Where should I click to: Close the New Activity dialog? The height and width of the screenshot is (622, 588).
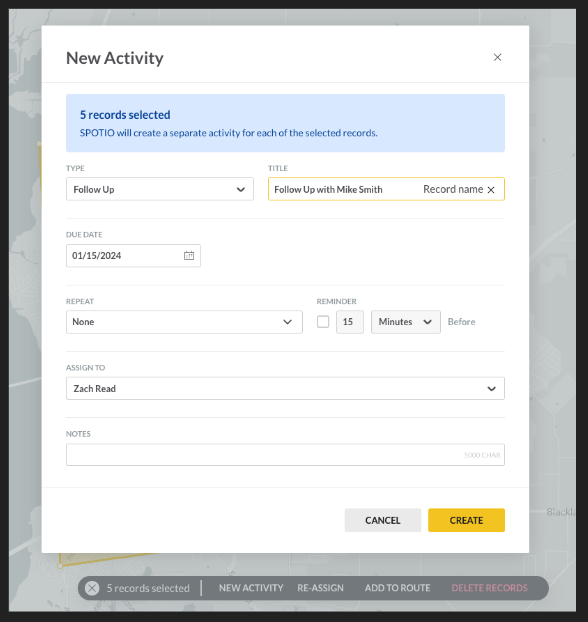(x=497, y=58)
